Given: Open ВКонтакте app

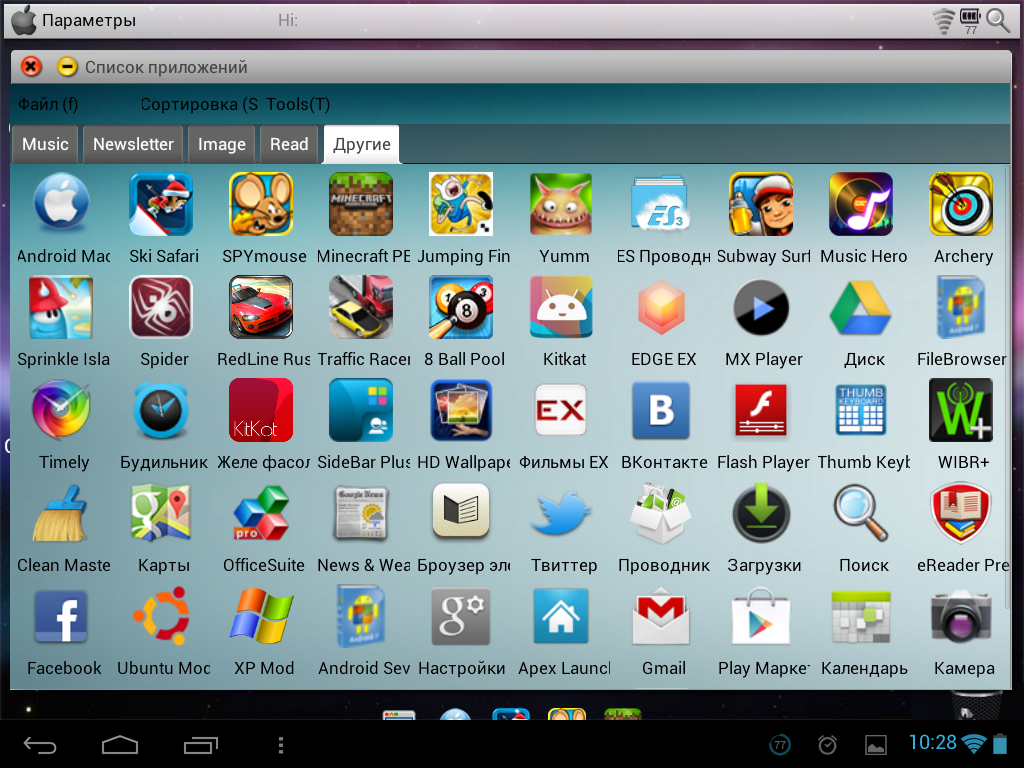Looking at the screenshot, I should tap(661, 409).
